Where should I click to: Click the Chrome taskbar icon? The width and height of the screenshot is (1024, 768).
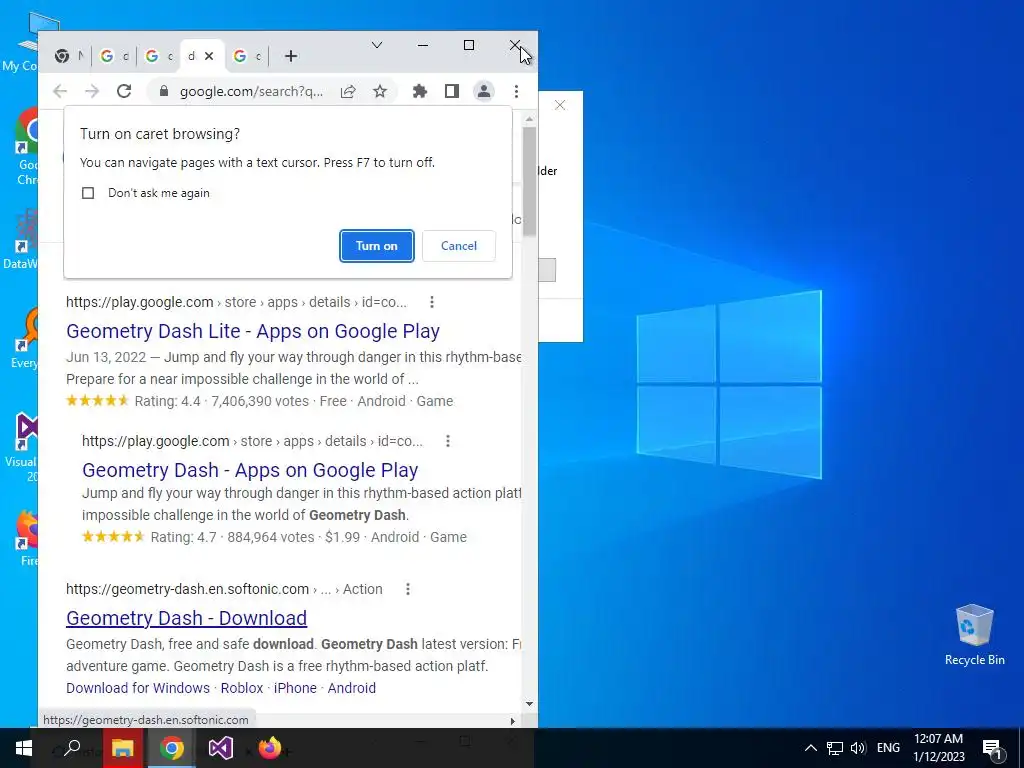pyautogui.click(x=172, y=748)
